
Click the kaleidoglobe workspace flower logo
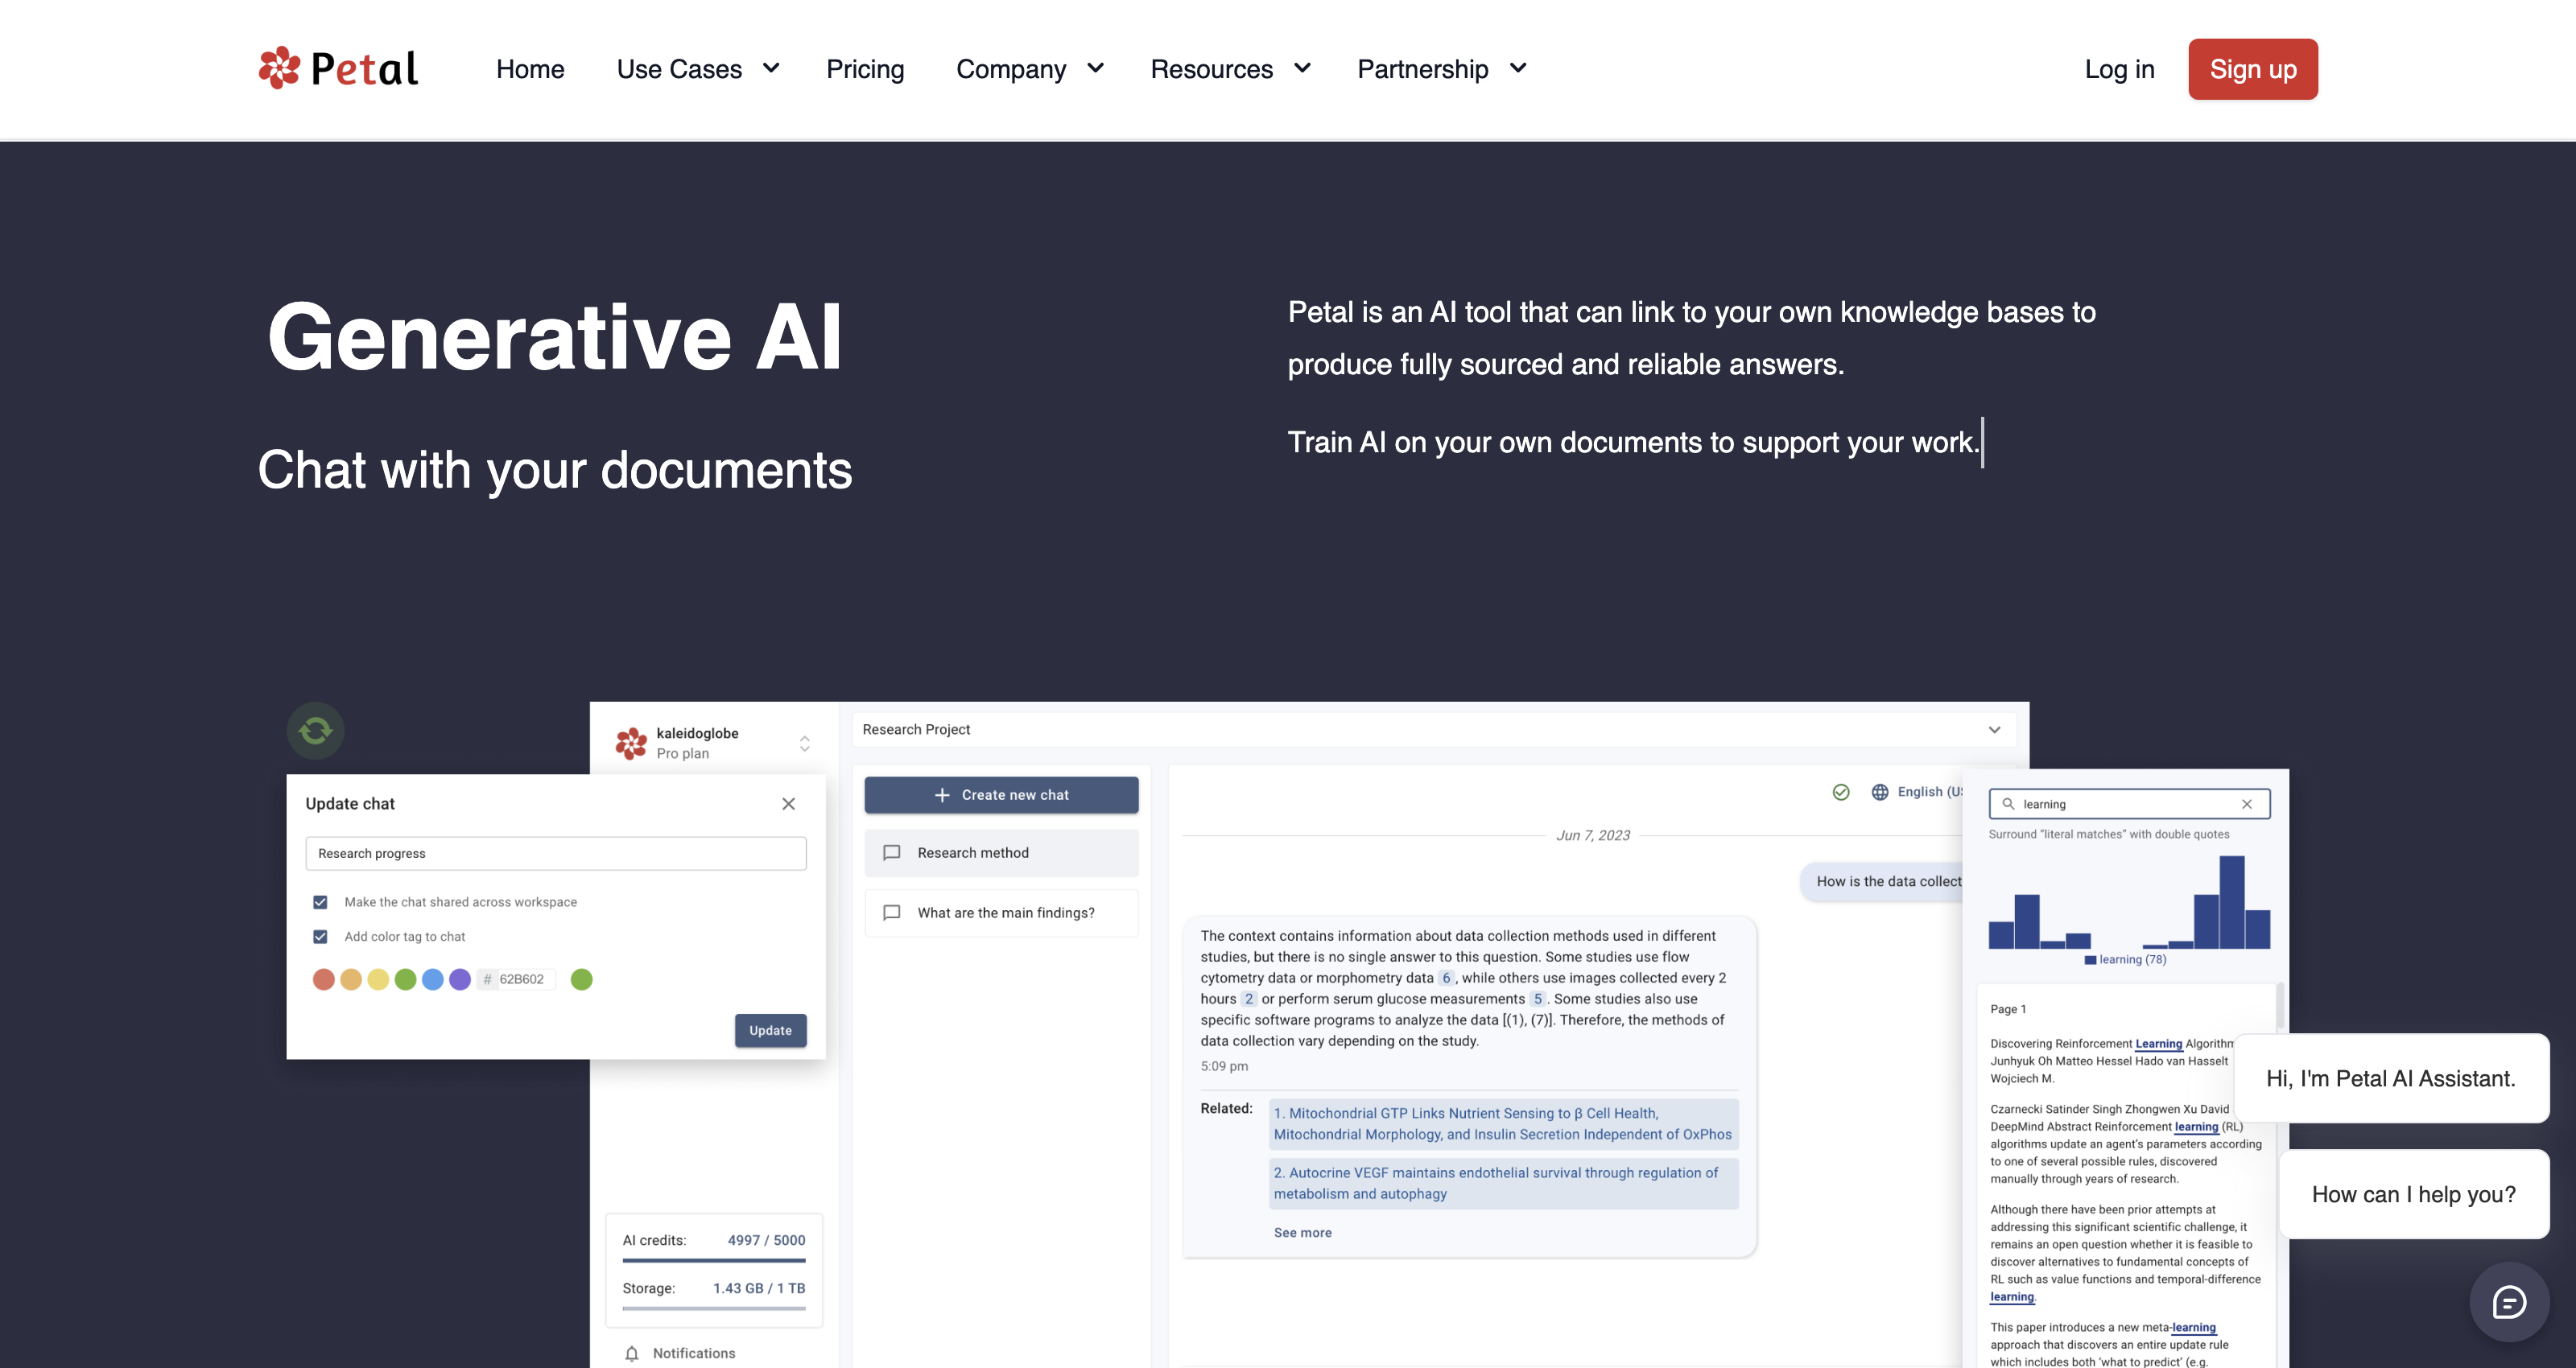pos(631,743)
